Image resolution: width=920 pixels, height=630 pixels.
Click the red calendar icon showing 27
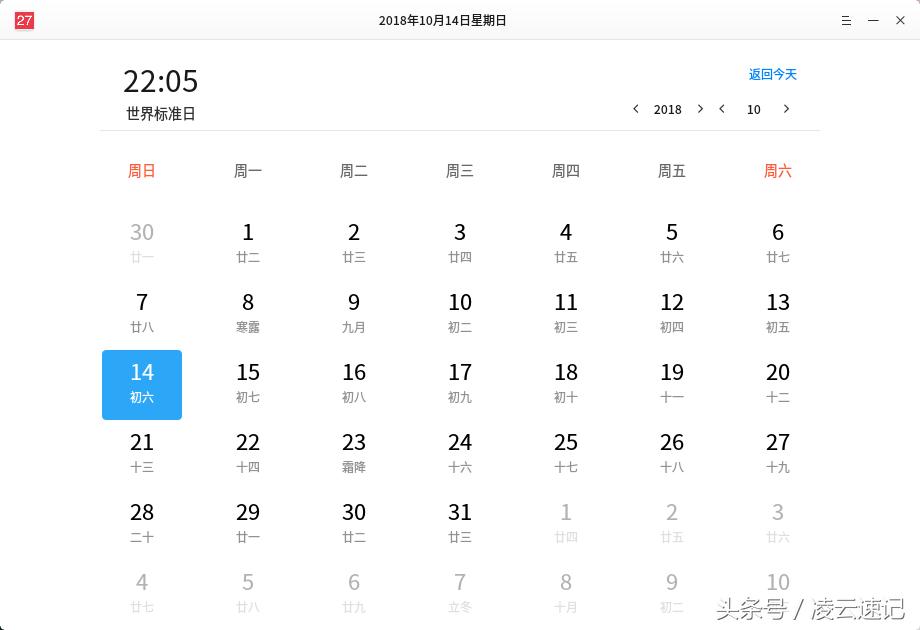click(23, 19)
